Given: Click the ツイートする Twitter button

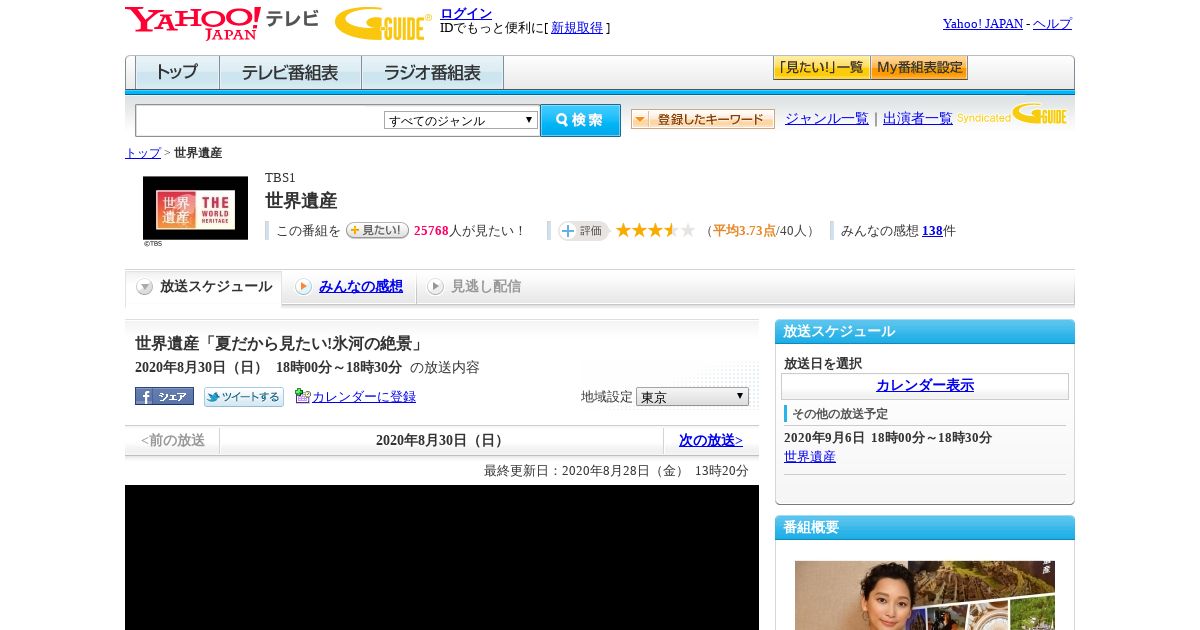Looking at the screenshot, I should (244, 397).
